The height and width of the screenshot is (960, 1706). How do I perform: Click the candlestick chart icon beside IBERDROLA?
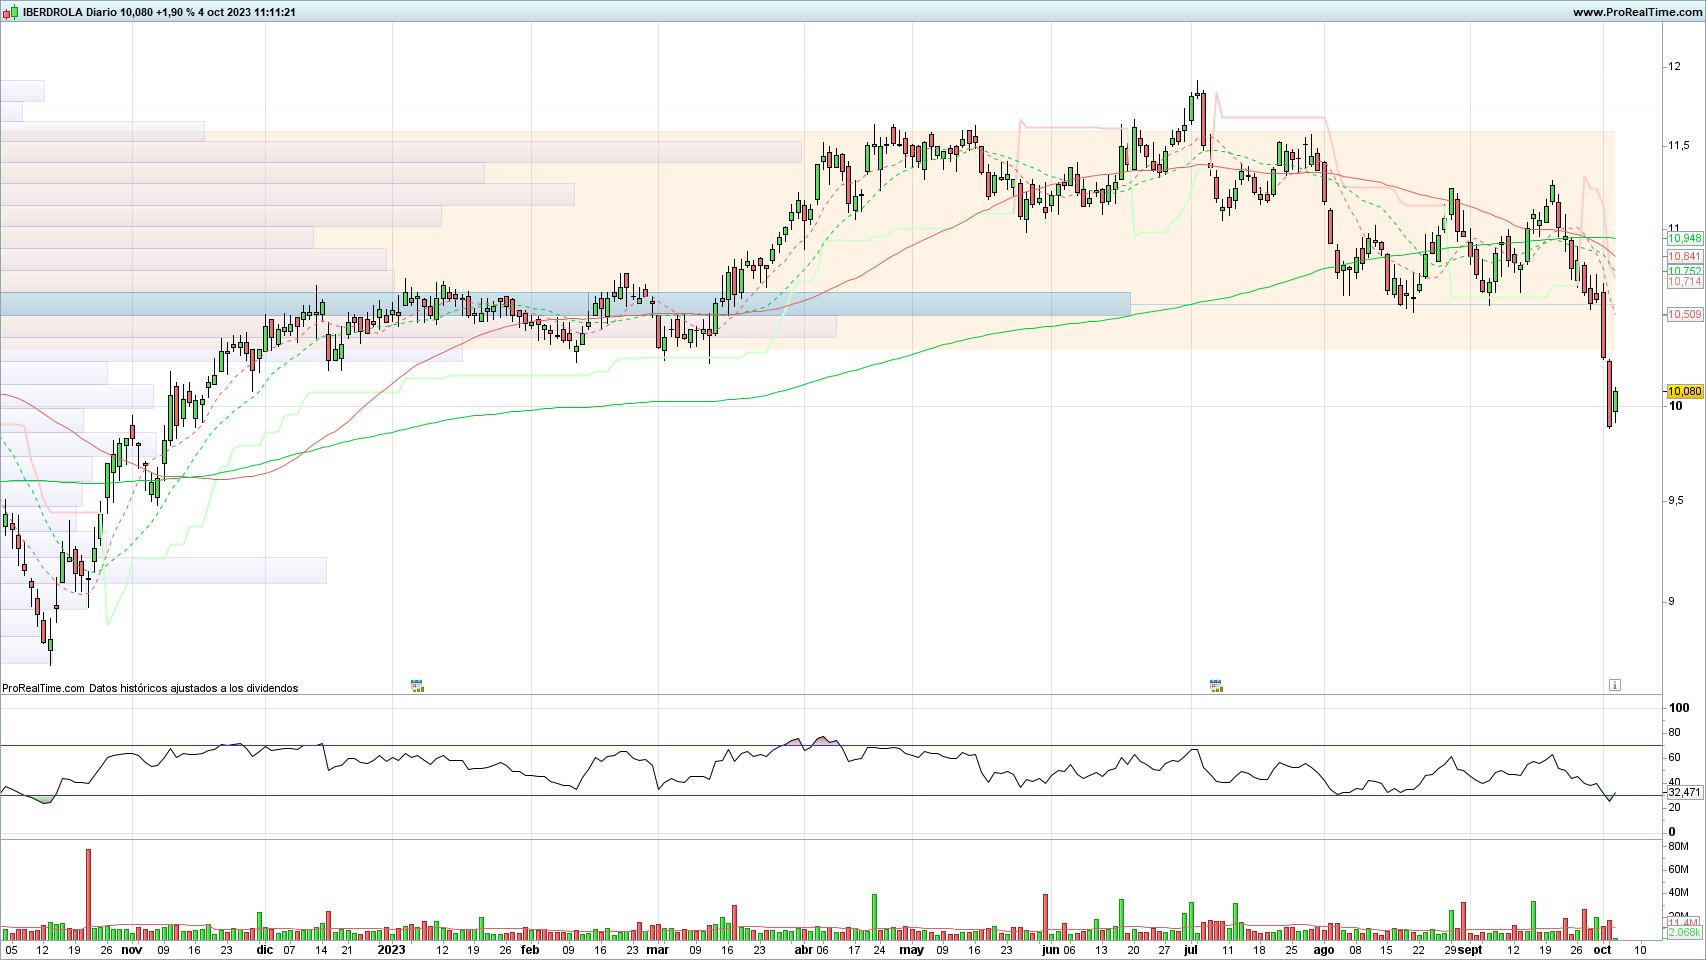[x=10, y=12]
